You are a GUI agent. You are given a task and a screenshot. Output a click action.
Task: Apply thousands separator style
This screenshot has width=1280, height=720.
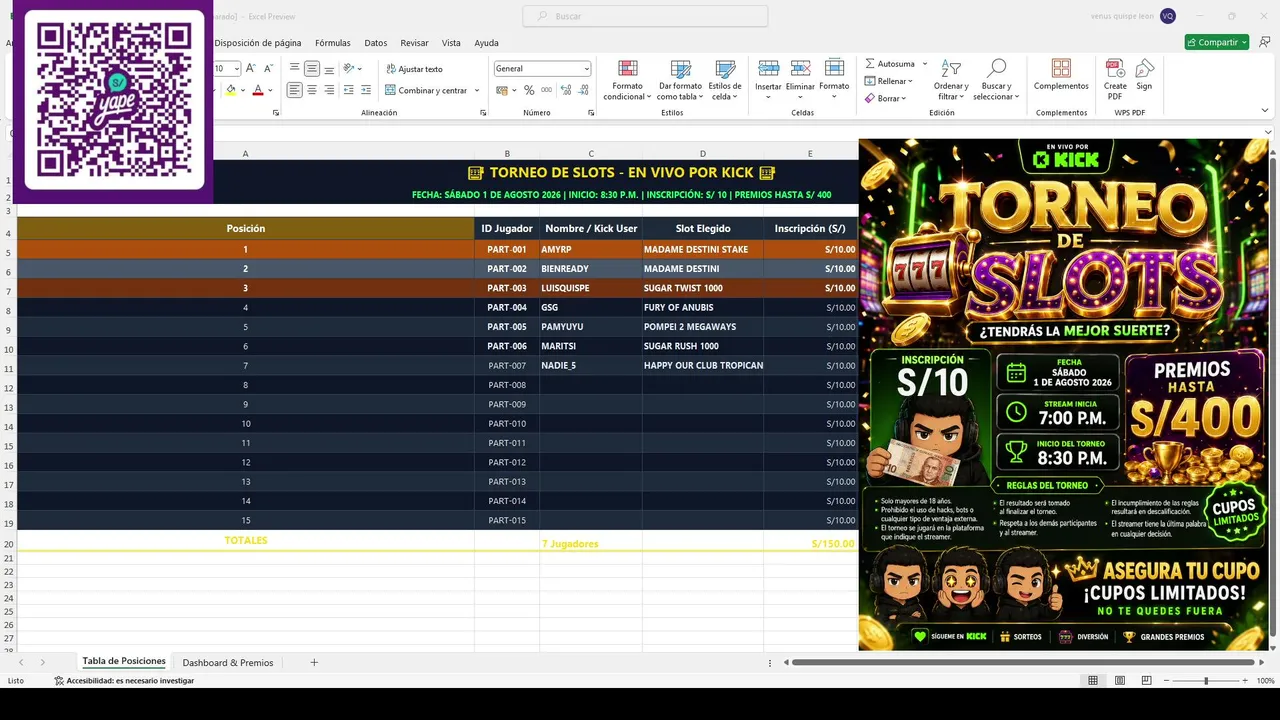click(545, 90)
